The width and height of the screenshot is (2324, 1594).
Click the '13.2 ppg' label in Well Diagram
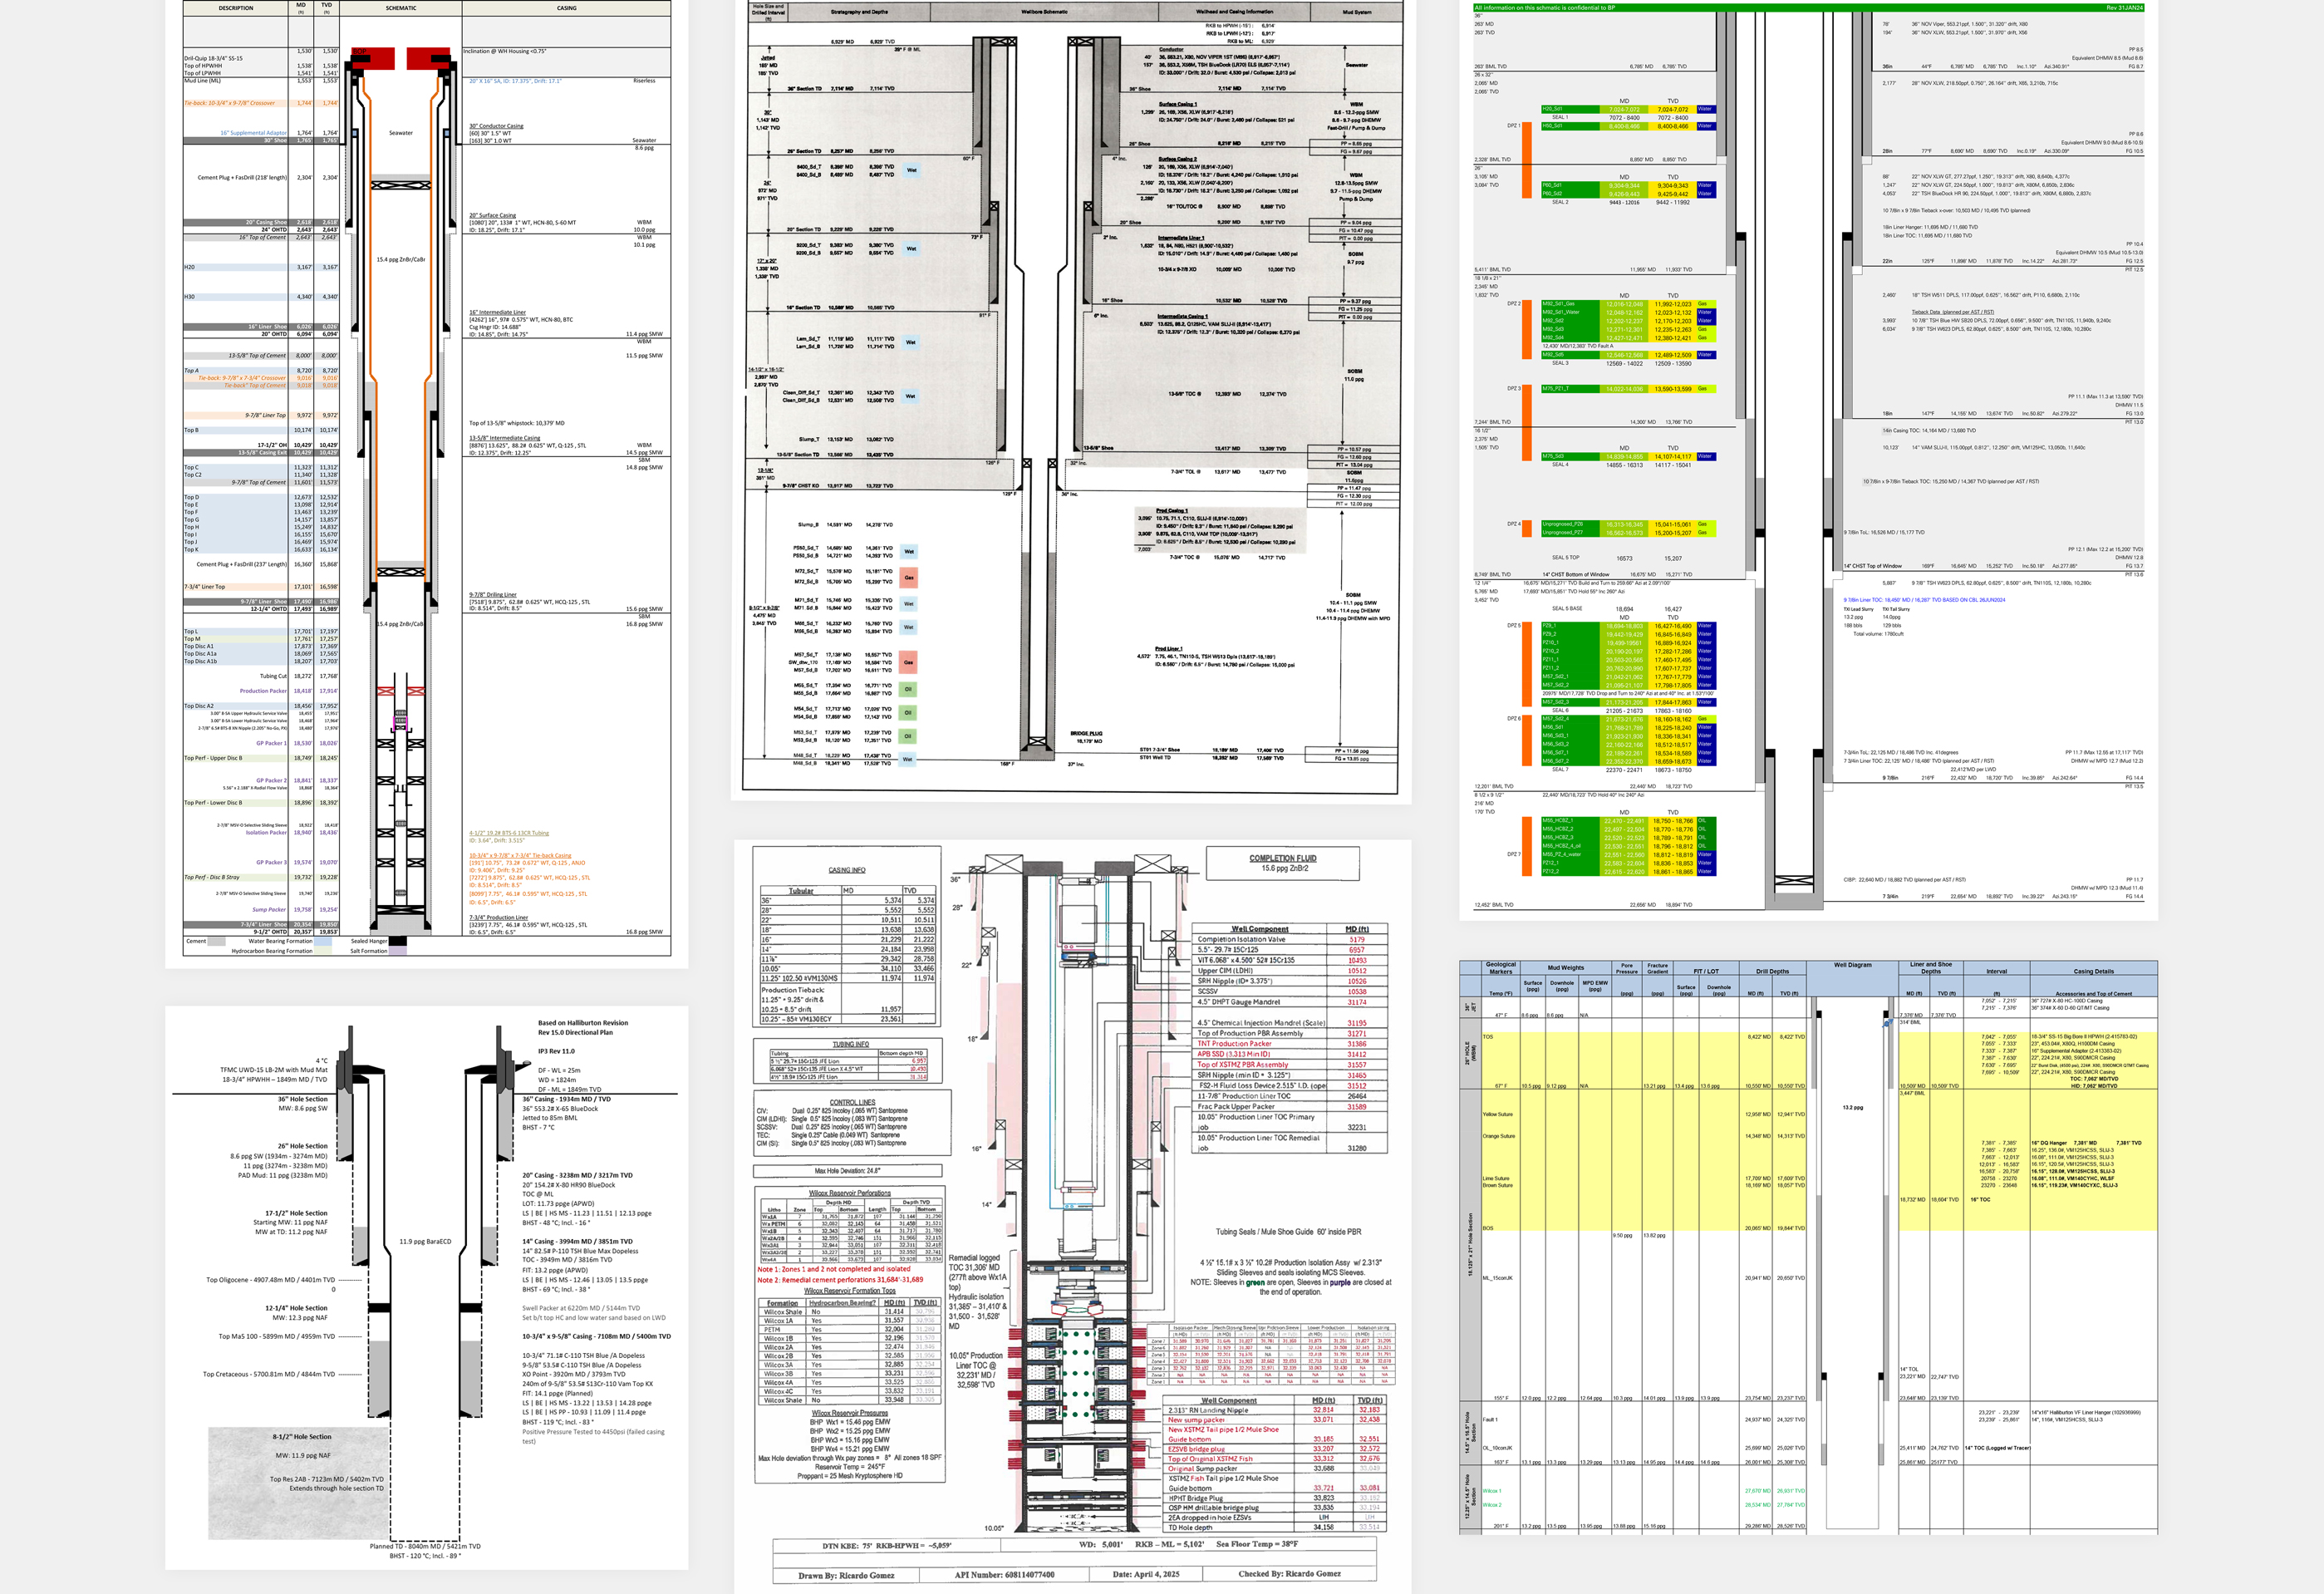pos(1852,1107)
